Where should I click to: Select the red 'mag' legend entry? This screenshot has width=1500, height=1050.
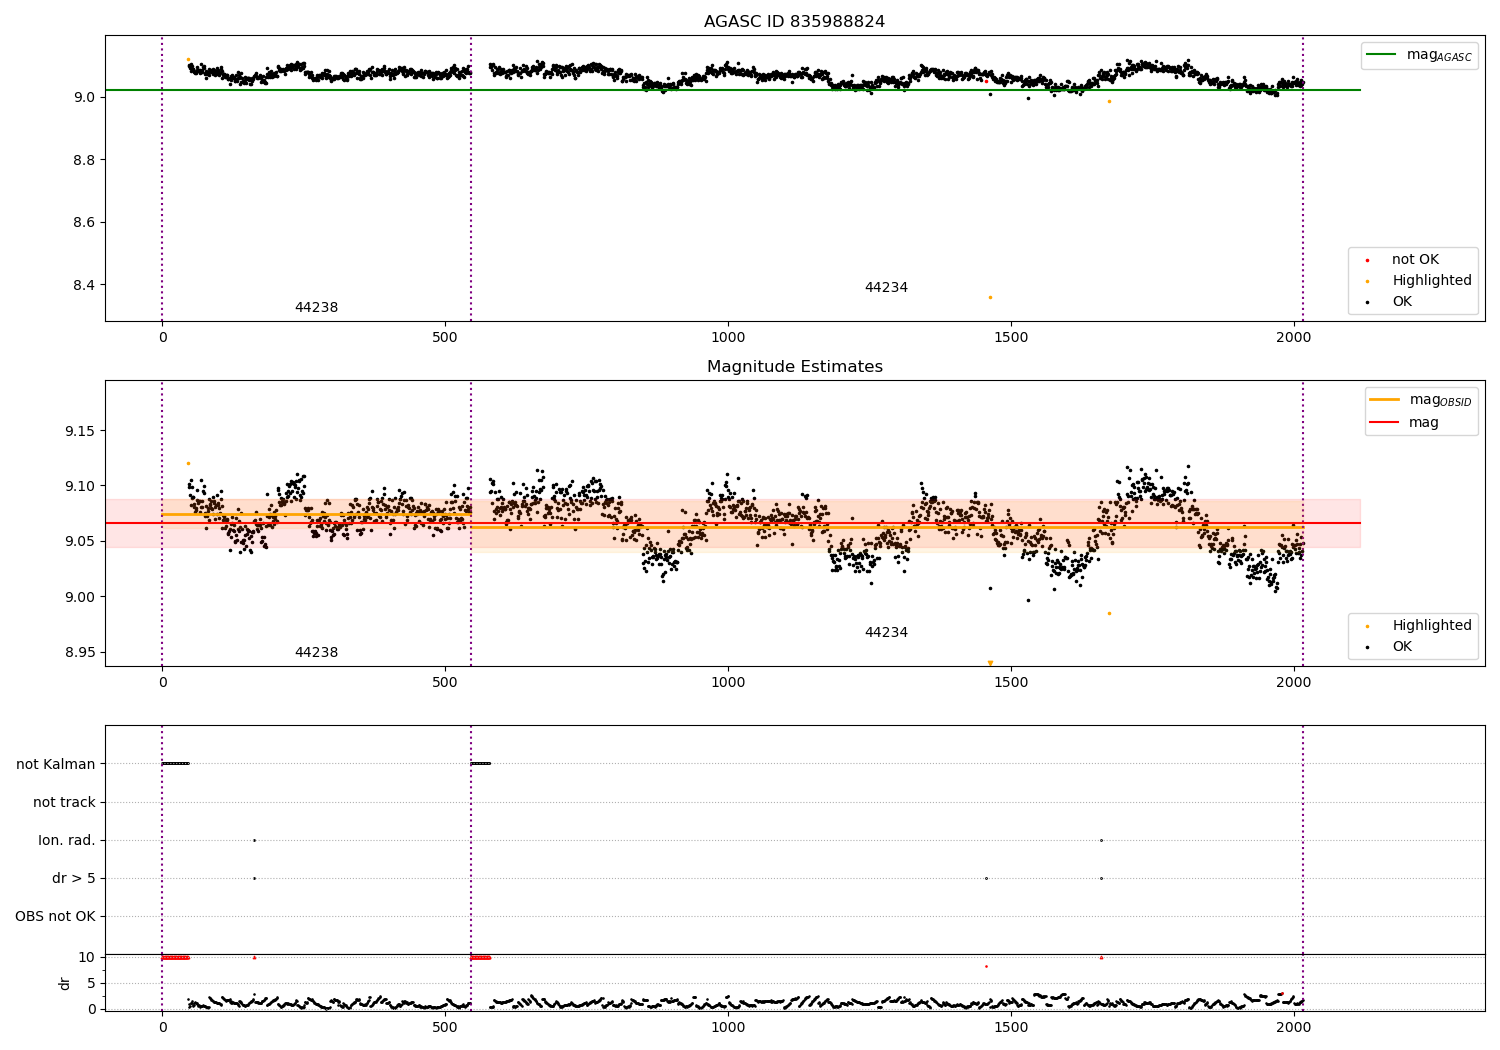(1404, 423)
